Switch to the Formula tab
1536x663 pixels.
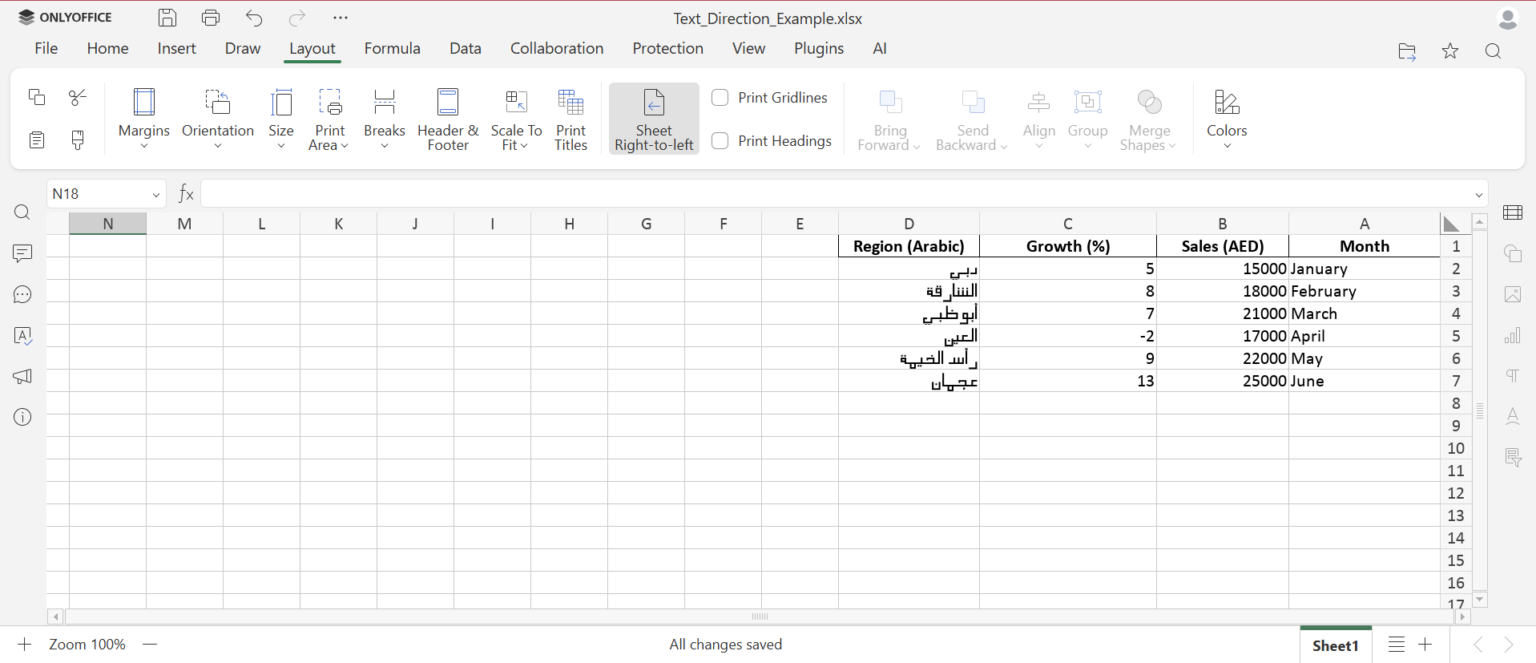click(x=392, y=48)
